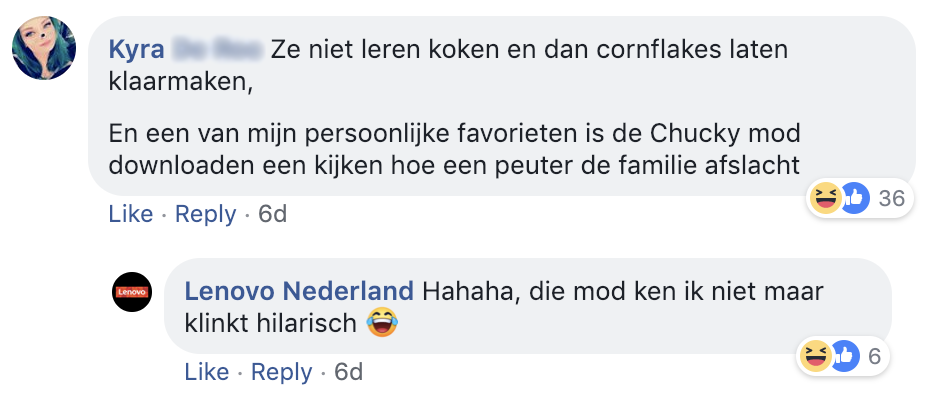Screen dimensions: 942x402
Task: View the 36 reactions on Kyra's comment
Action: [890, 198]
